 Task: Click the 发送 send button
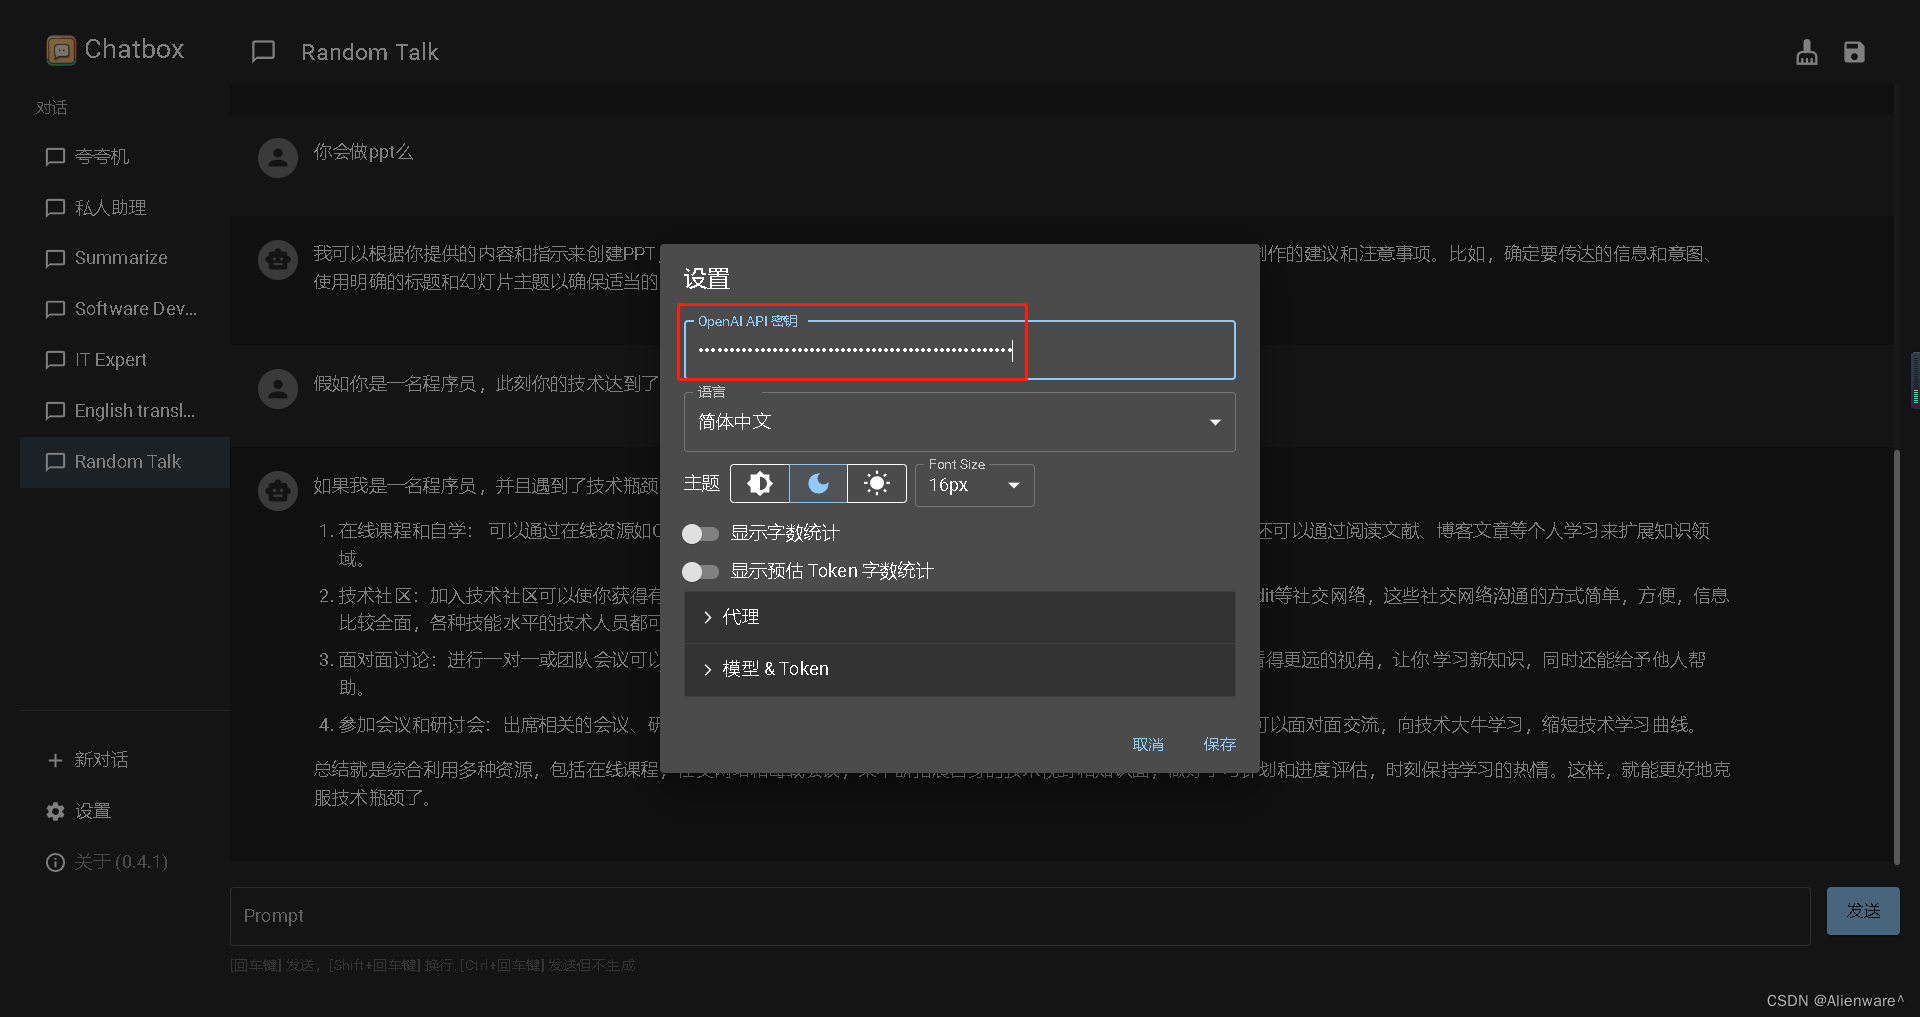(x=1863, y=911)
